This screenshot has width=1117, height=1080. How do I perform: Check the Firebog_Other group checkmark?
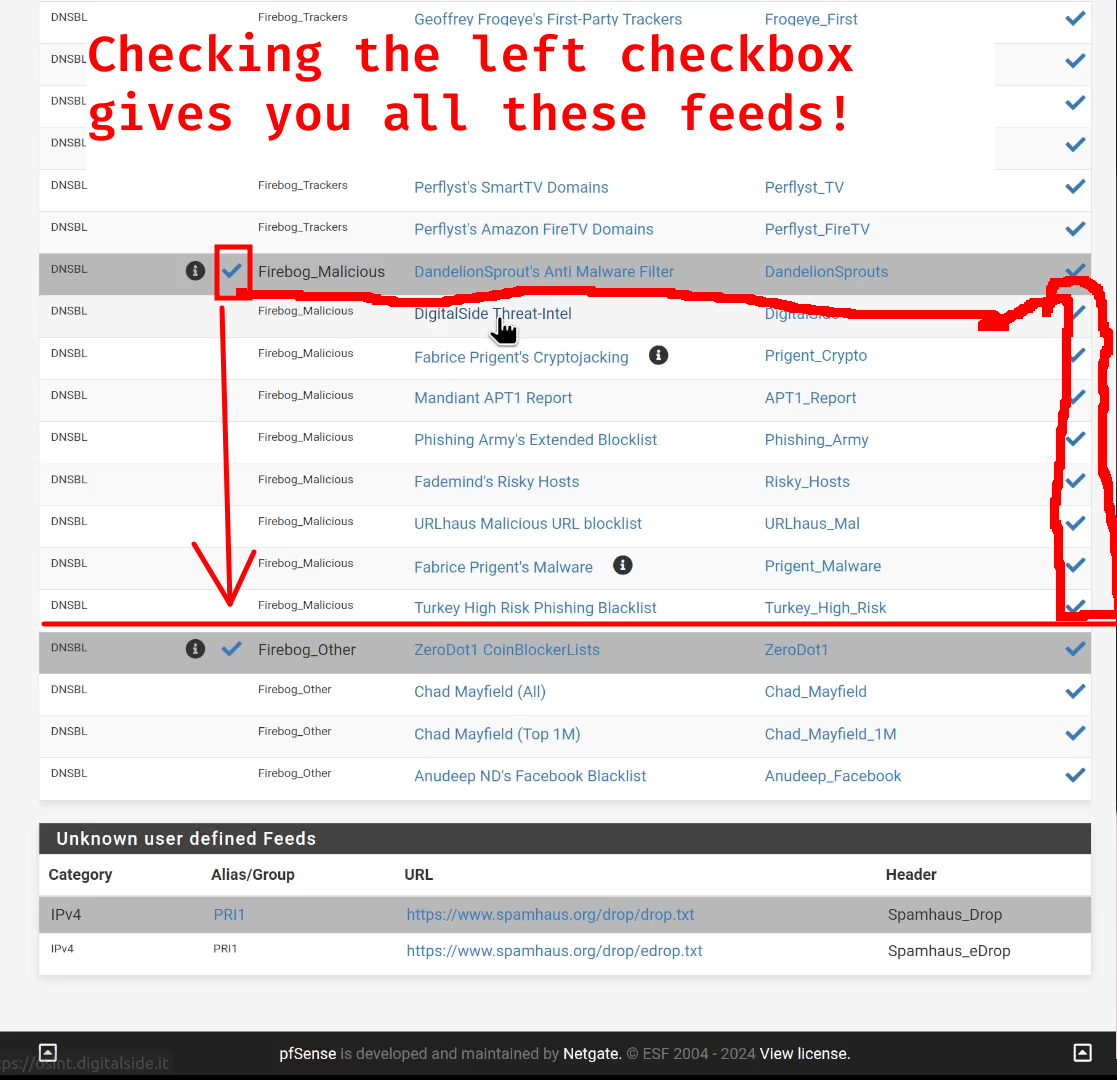[x=232, y=649]
